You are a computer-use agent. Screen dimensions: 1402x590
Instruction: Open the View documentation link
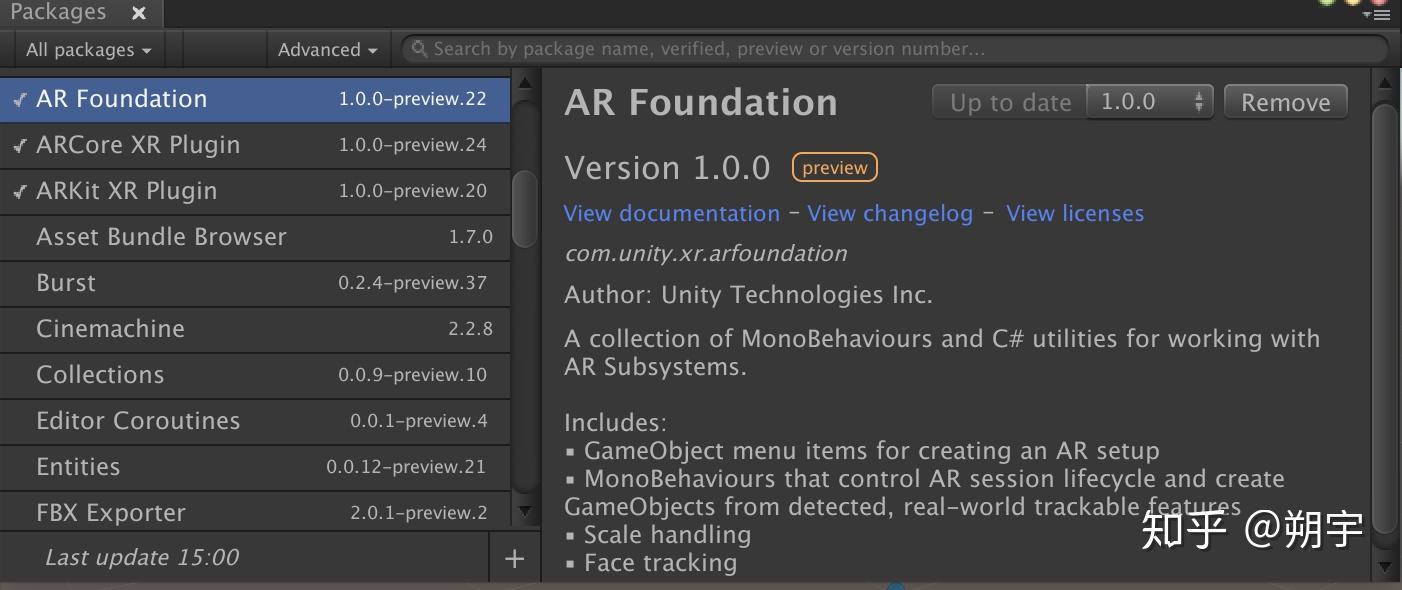point(671,213)
